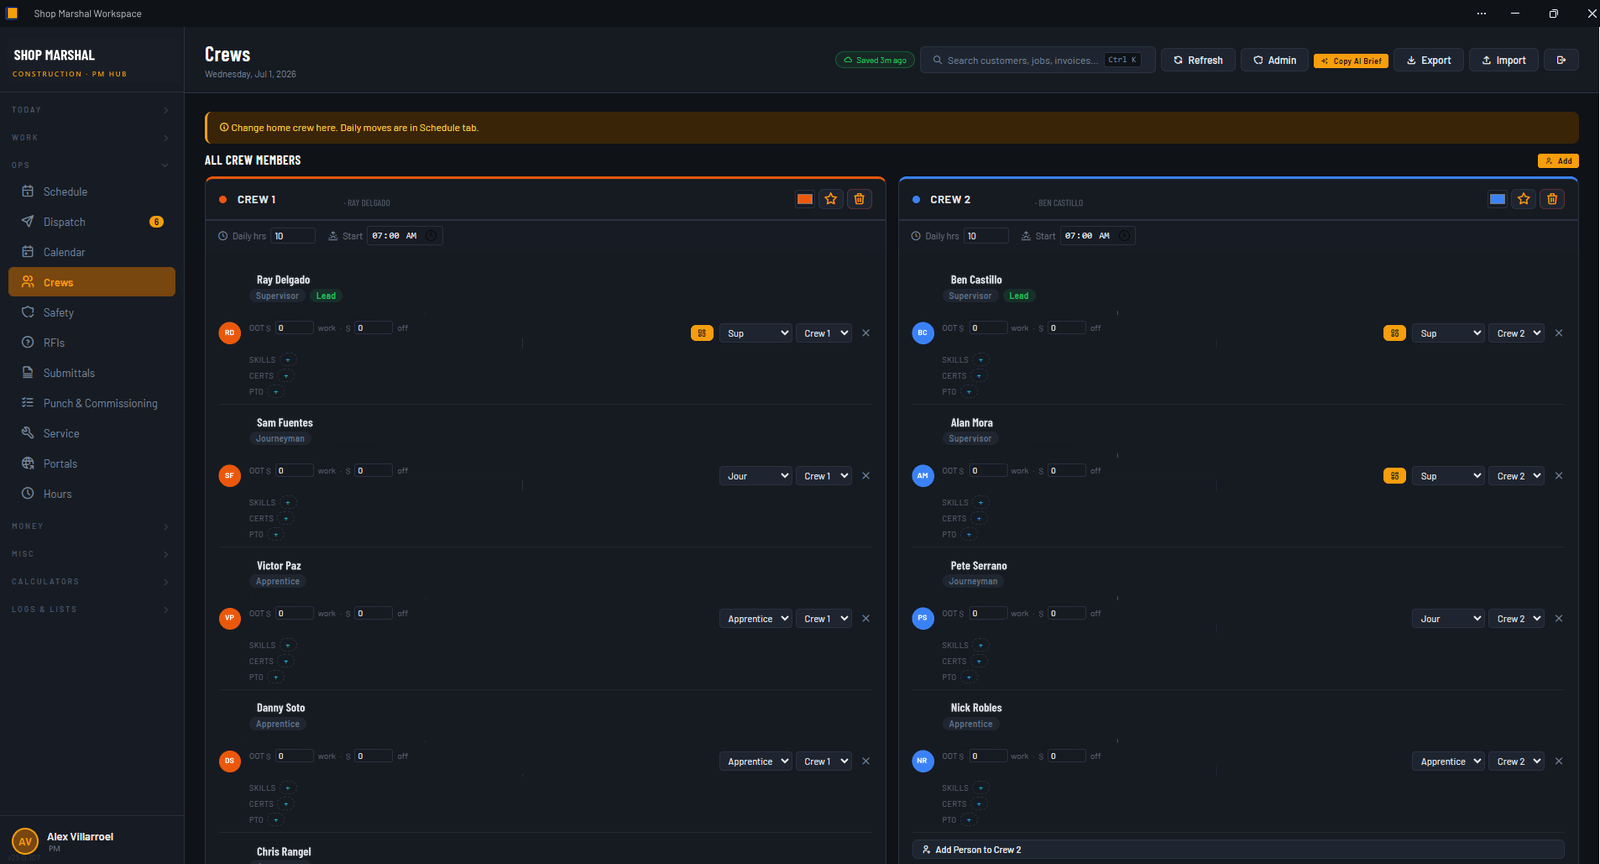Open Nick Robles' Apprentice role dropdown
This screenshot has height=864, width=1600.
tap(1448, 762)
